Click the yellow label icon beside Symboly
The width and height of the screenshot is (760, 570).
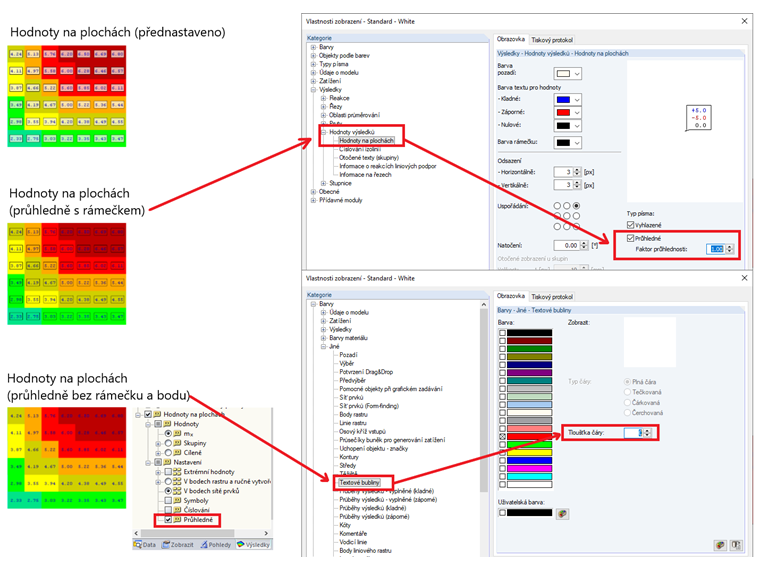tap(177, 500)
